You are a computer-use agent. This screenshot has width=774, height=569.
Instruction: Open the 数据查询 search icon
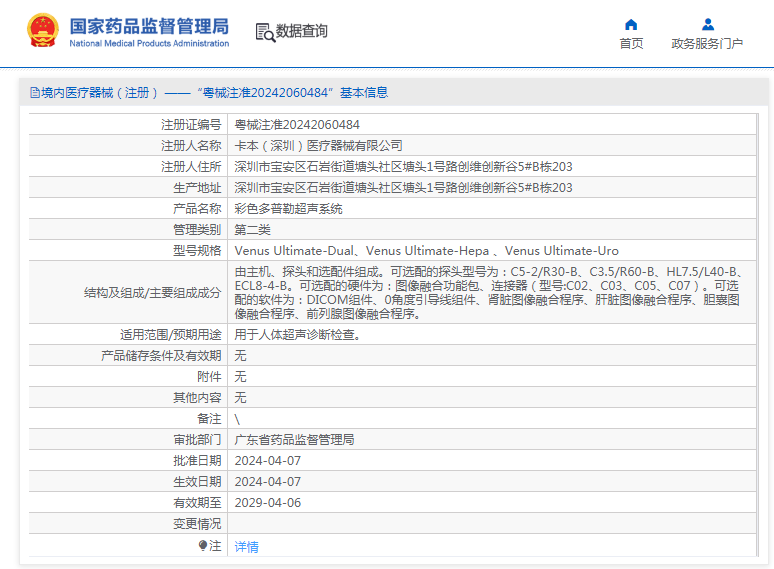tap(265, 32)
